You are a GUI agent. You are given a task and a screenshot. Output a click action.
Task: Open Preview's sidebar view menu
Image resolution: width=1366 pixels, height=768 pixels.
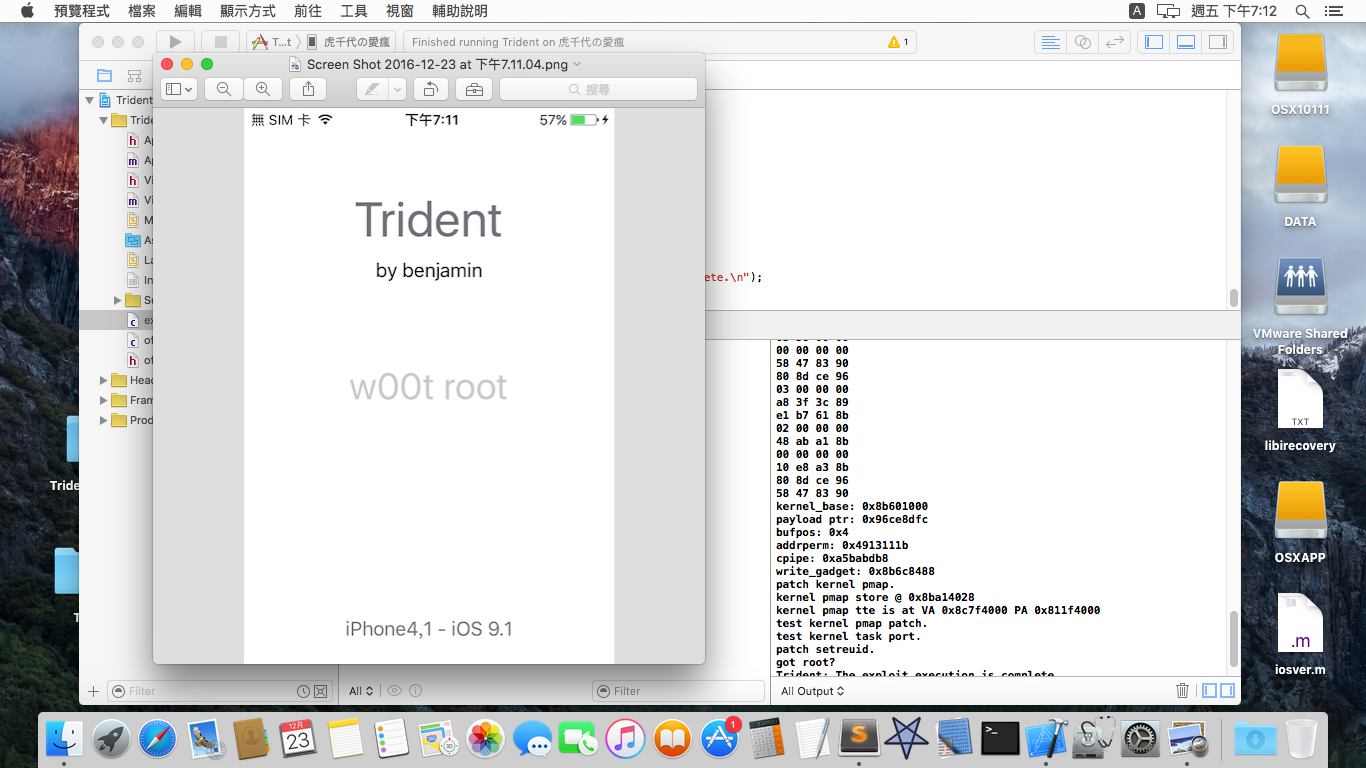click(x=179, y=89)
